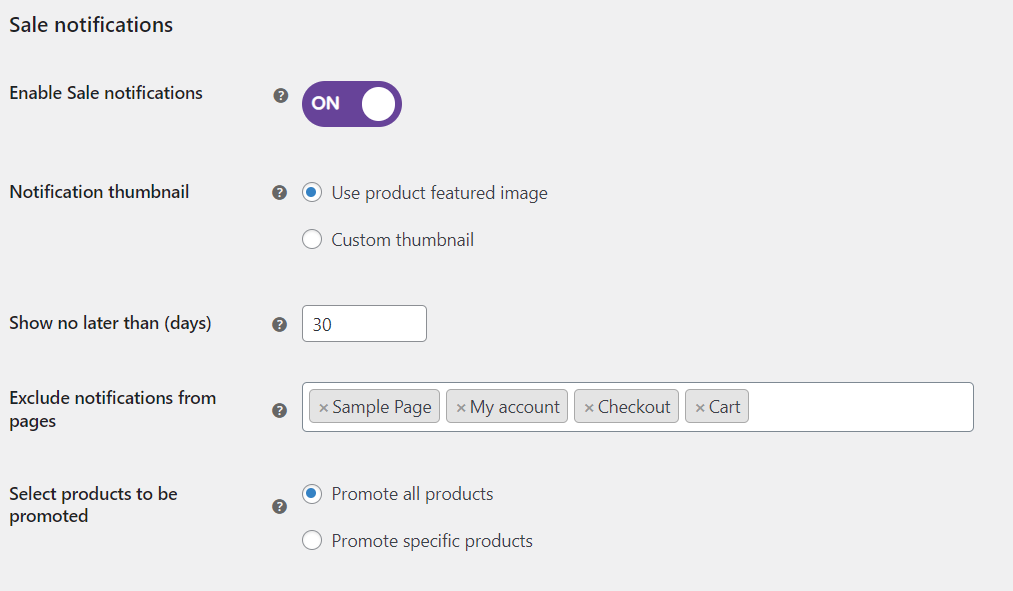Click the days input field showing 30

click(364, 324)
